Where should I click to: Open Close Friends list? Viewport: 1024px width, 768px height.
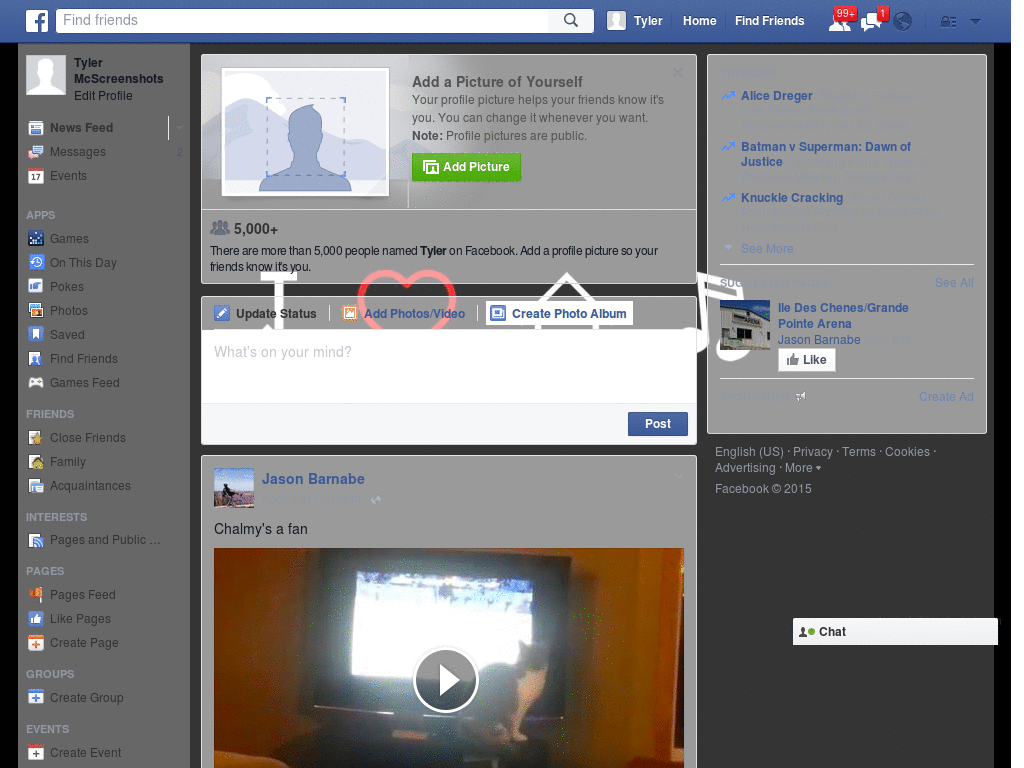tap(88, 438)
